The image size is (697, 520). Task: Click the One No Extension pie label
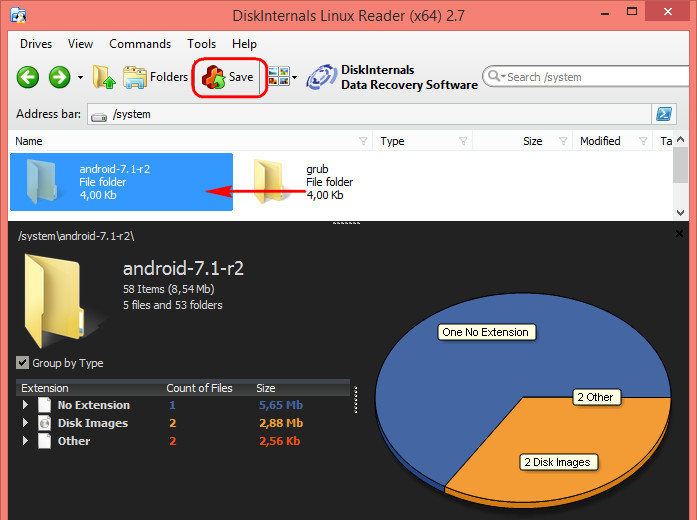(x=486, y=332)
